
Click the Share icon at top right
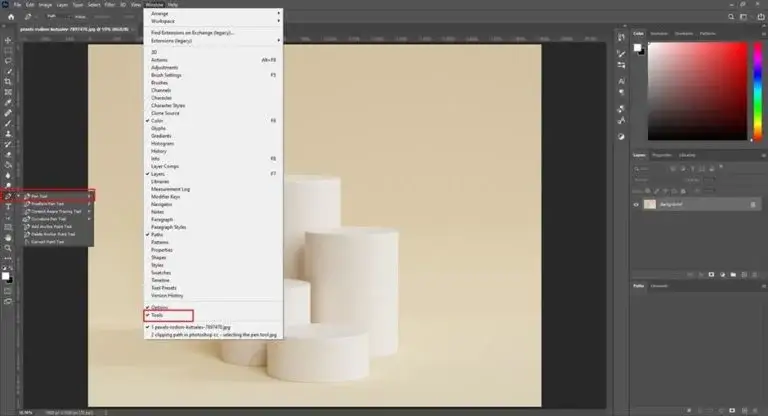click(x=761, y=17)
